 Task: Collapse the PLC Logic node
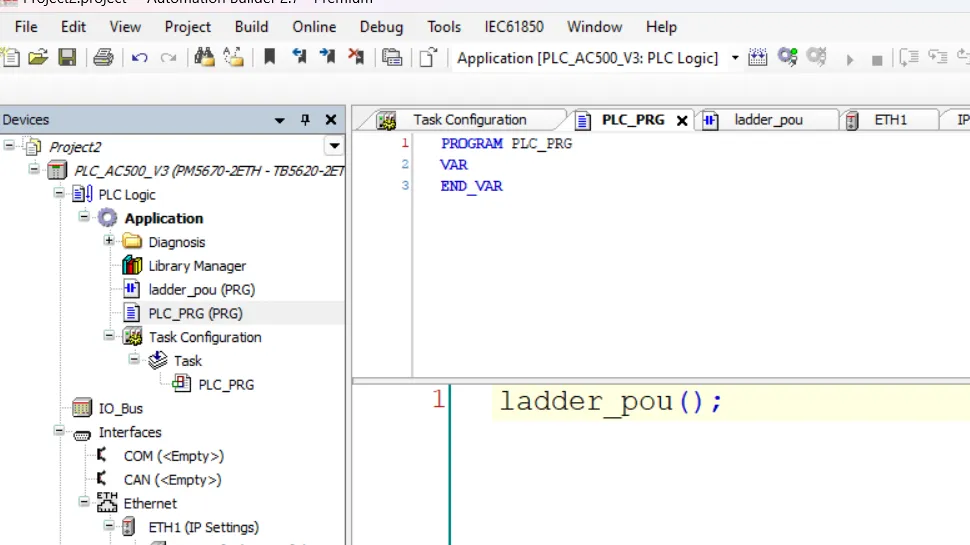pyautogui.click(x=59, y=193)
